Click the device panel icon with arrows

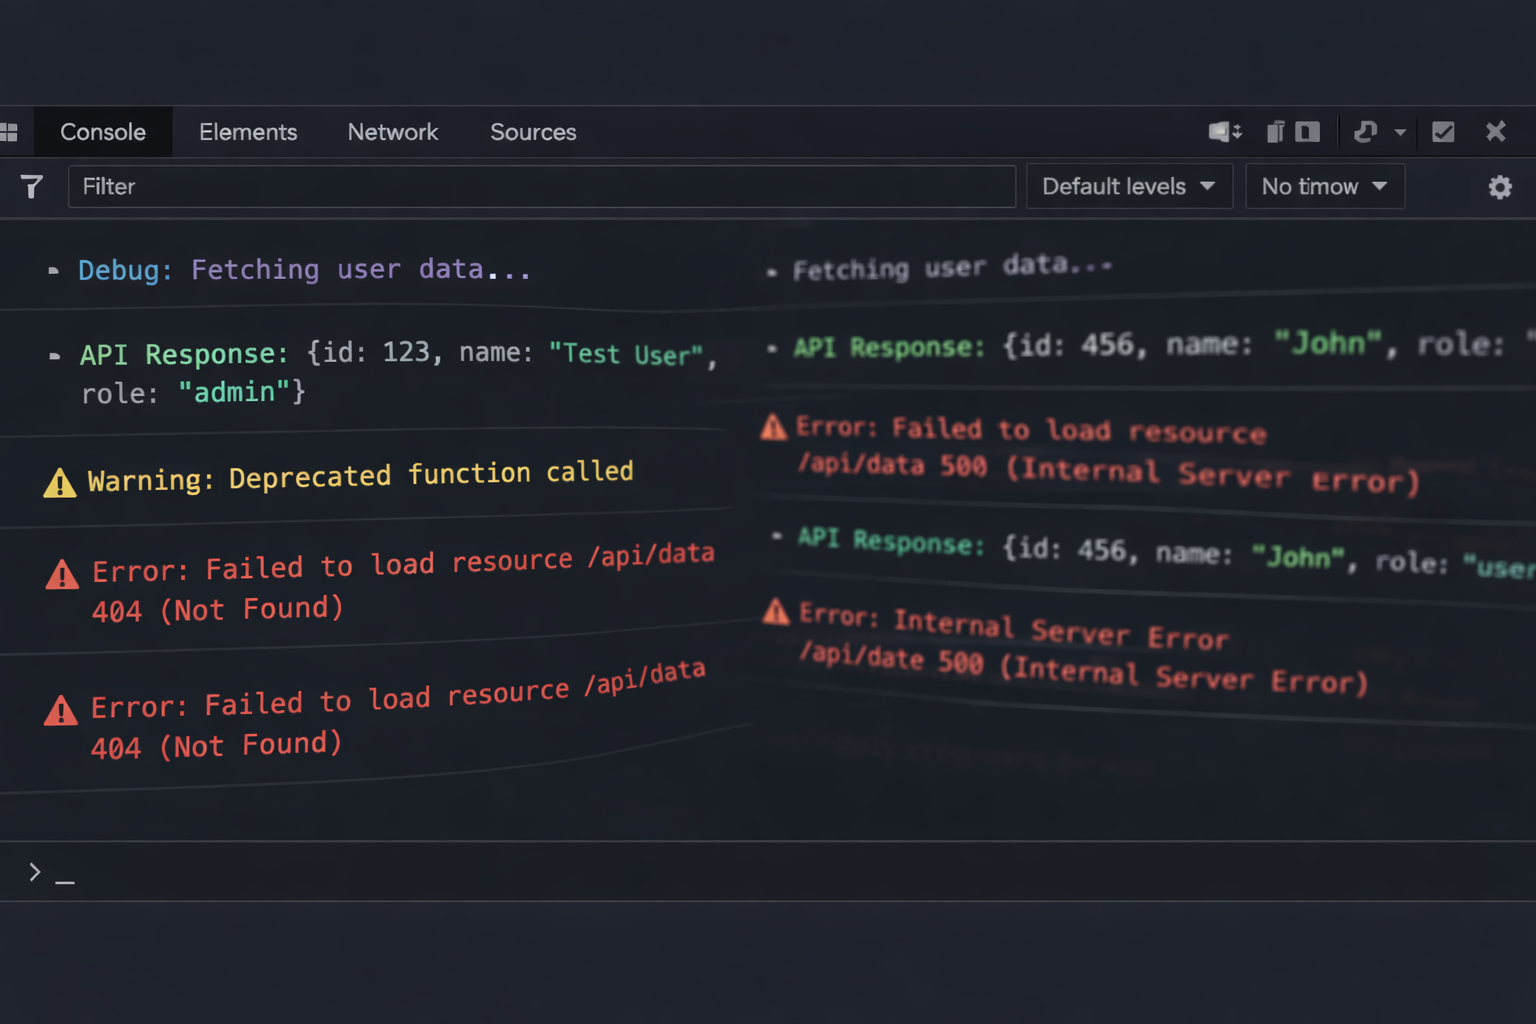[1224, 132]
